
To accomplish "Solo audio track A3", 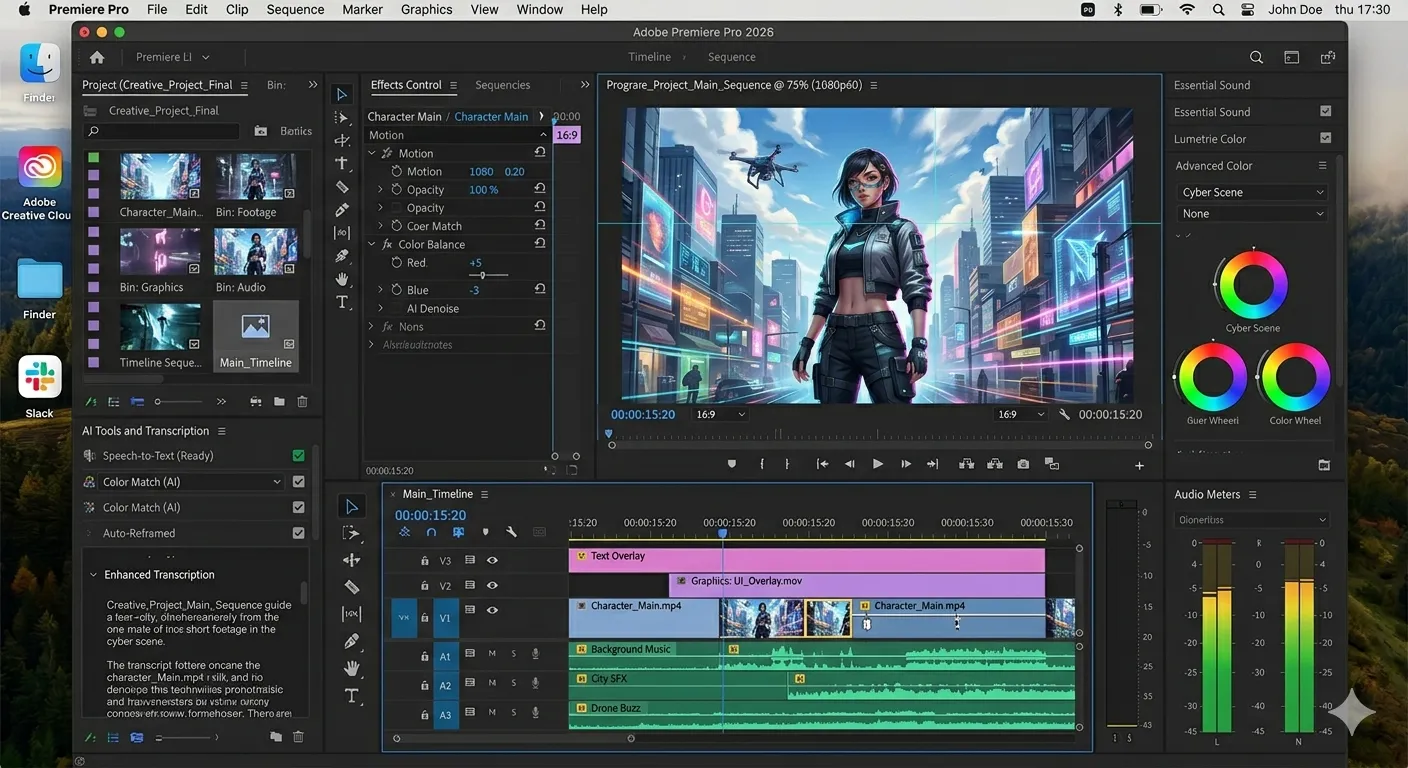I will 514,712.
